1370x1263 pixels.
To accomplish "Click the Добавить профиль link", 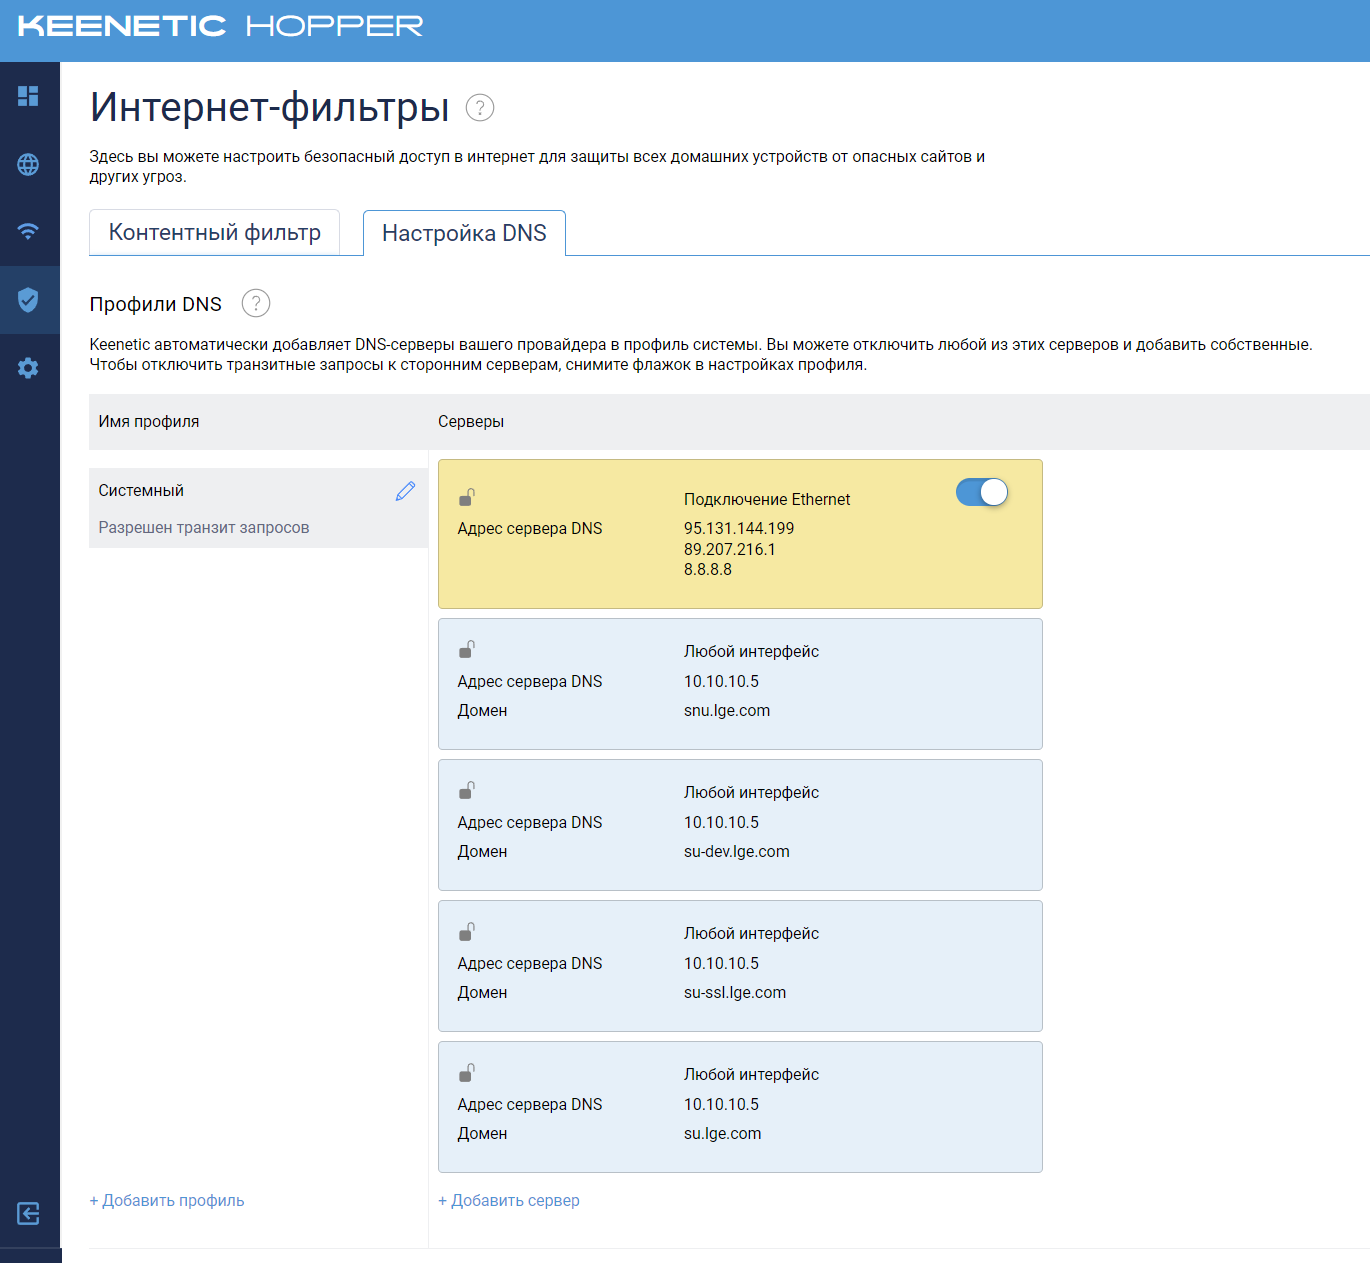I will [167, 1200].
